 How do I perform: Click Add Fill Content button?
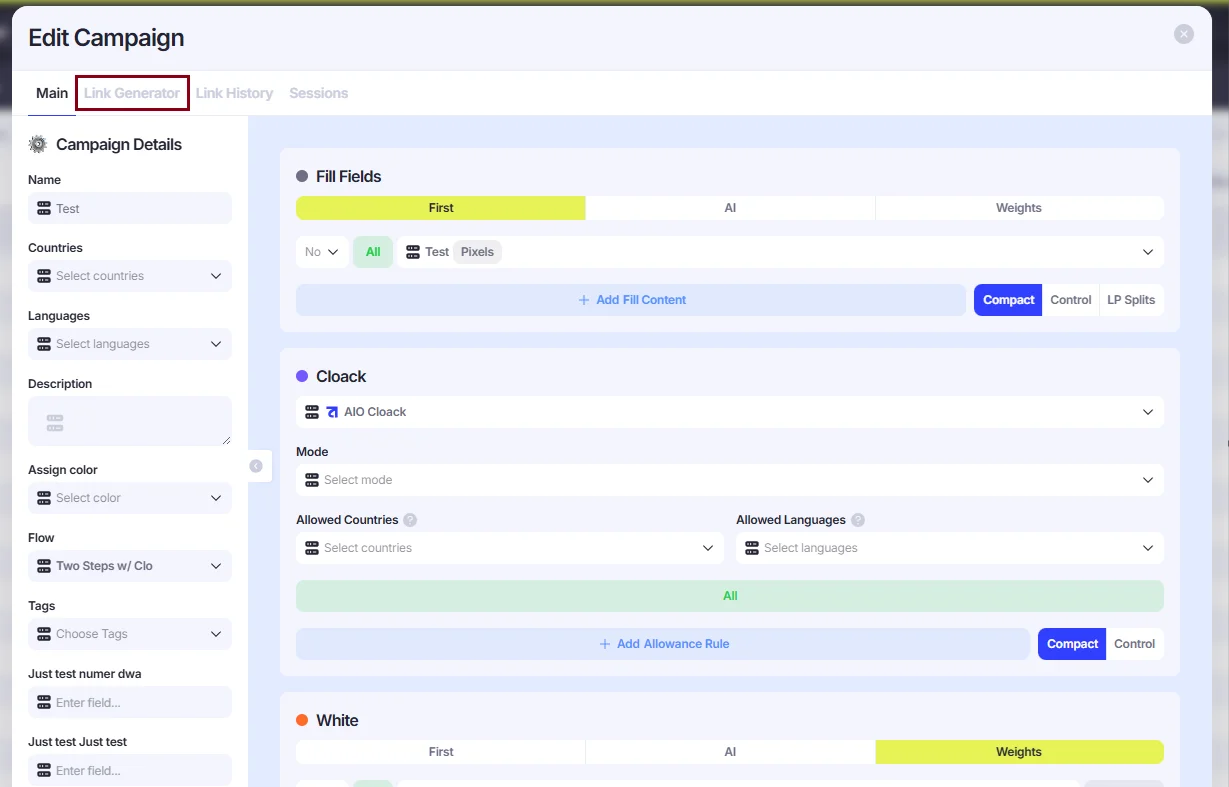(631, 300)
